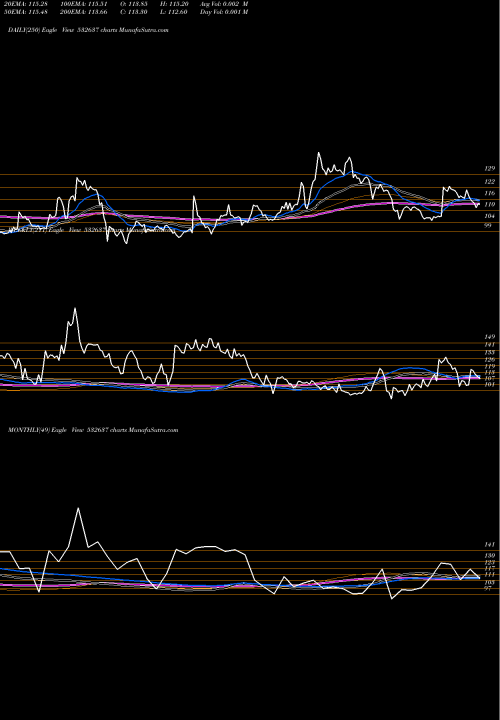Click the 133 price label on weekly chart

tap(489, 352)
